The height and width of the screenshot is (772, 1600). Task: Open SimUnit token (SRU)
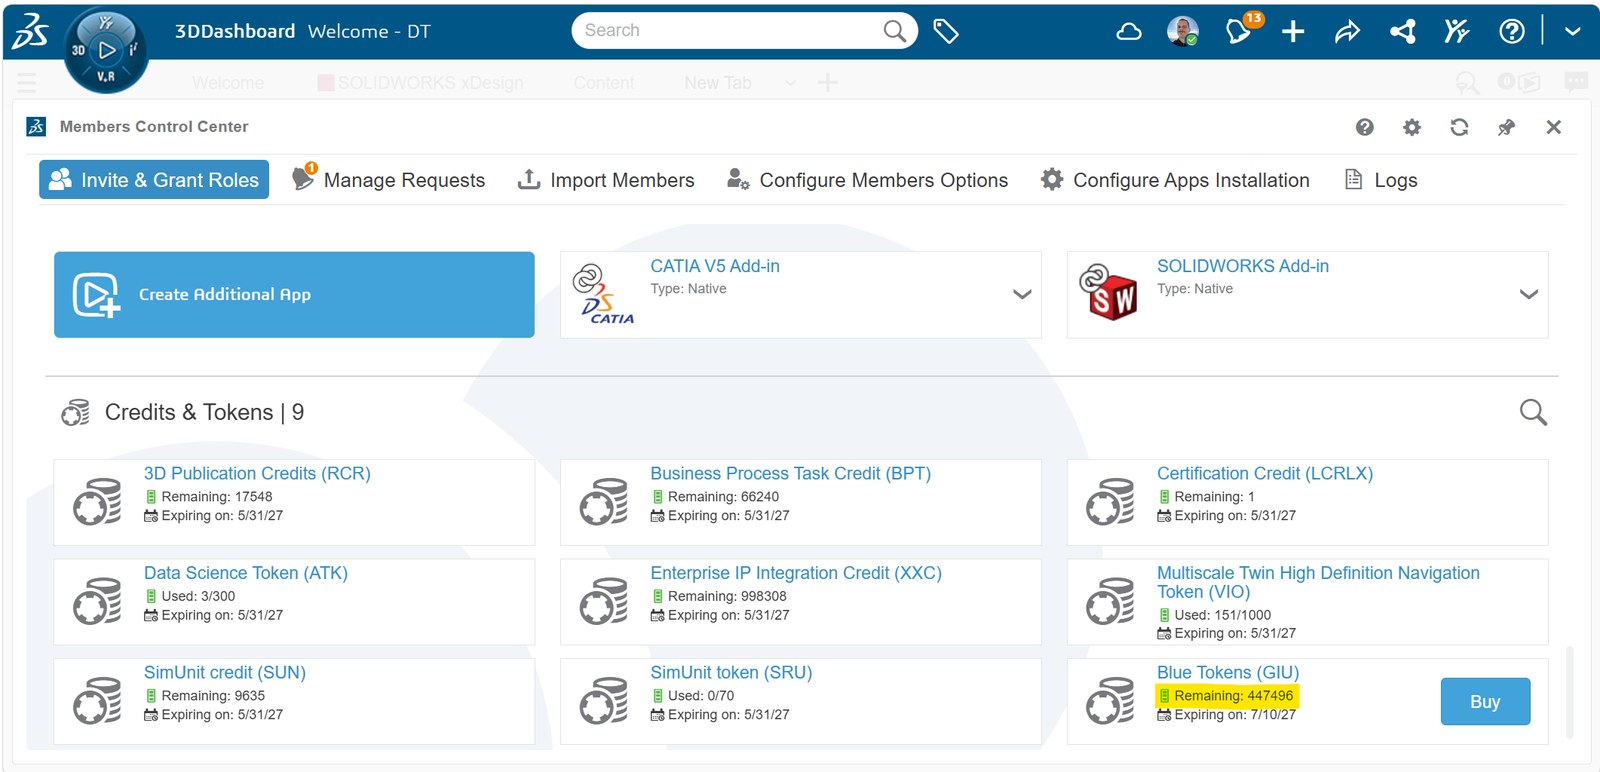731,673
